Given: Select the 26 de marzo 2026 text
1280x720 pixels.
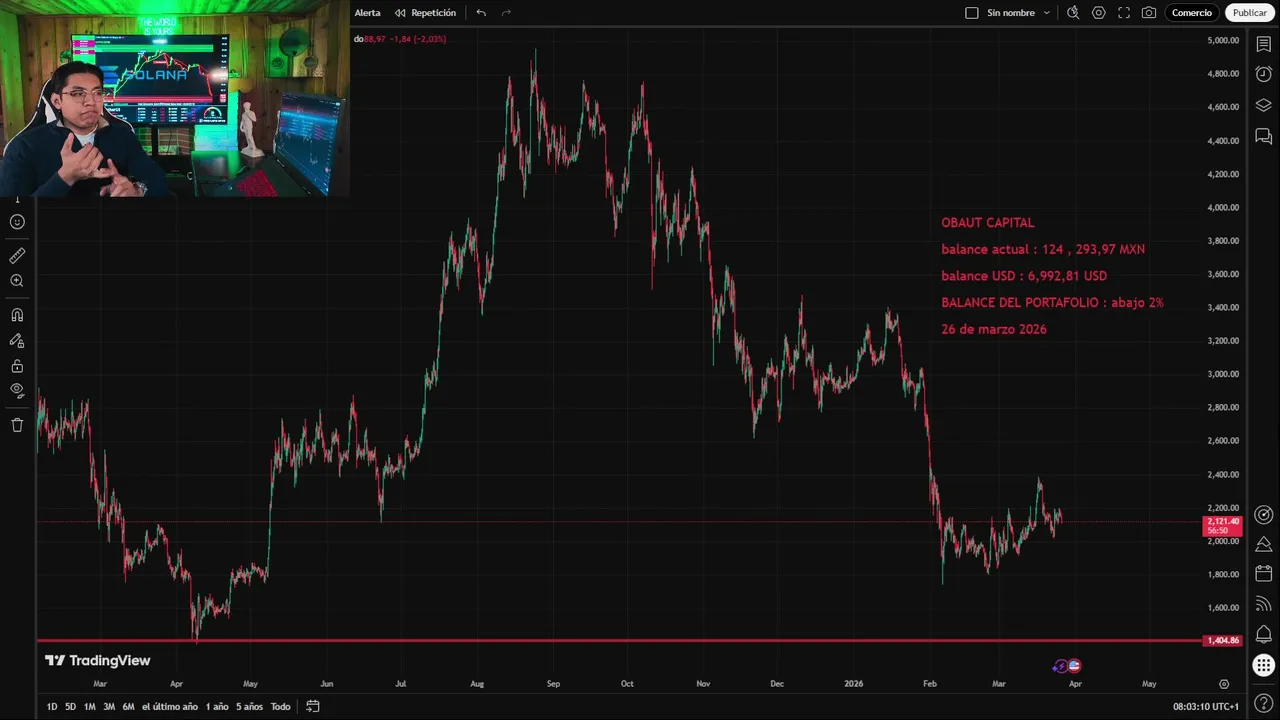Looking at the screenshot, I should click(994, 329).
